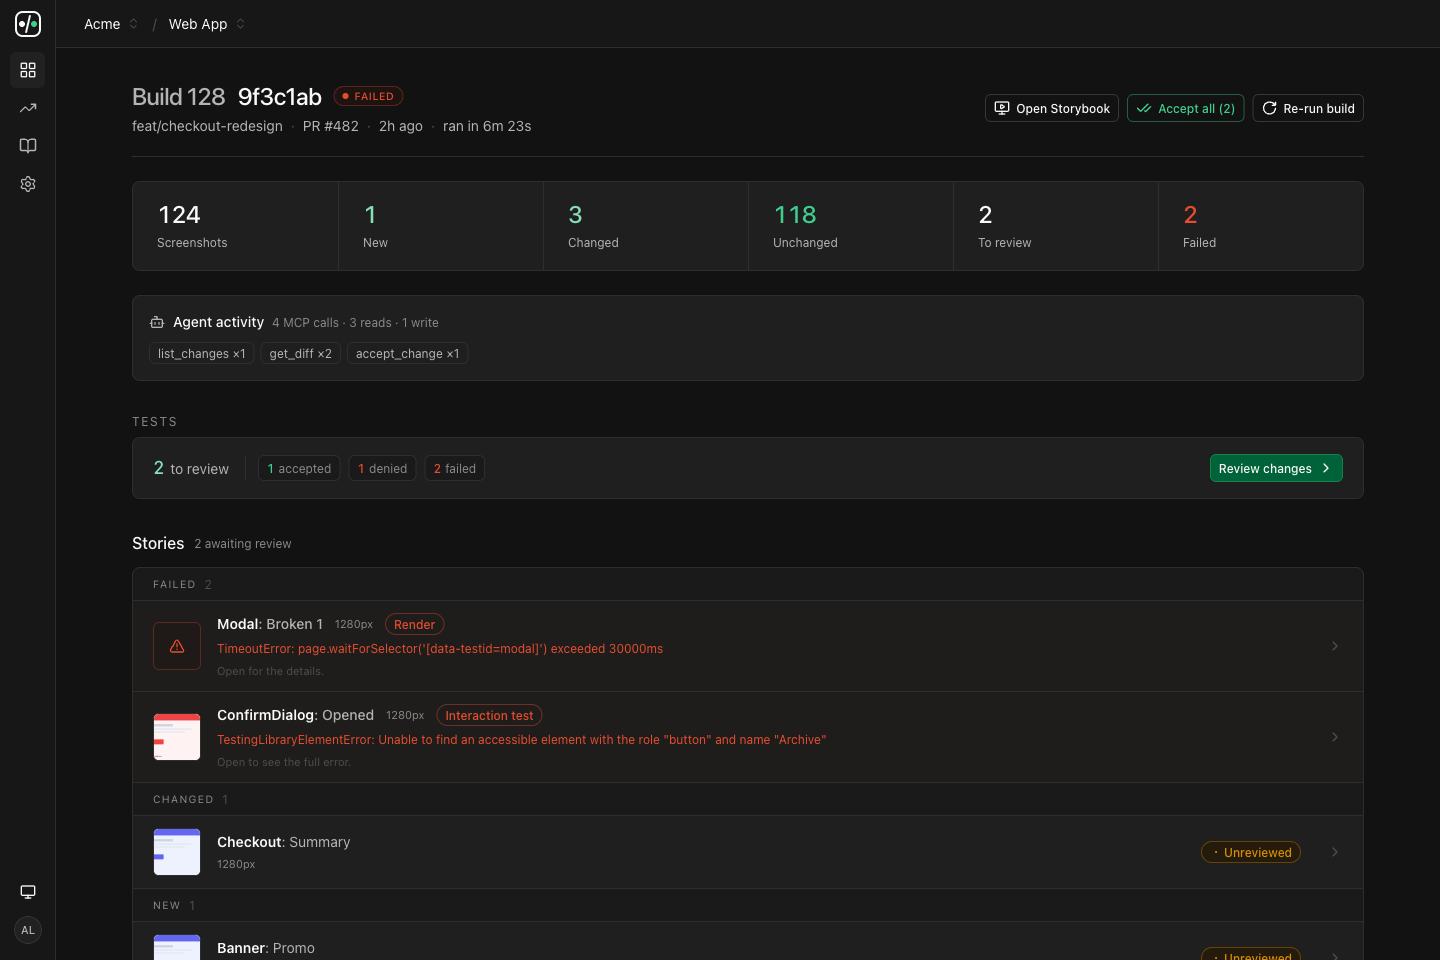
Task: Open the book documentation icon in sidebar
Action: [28, 146]
